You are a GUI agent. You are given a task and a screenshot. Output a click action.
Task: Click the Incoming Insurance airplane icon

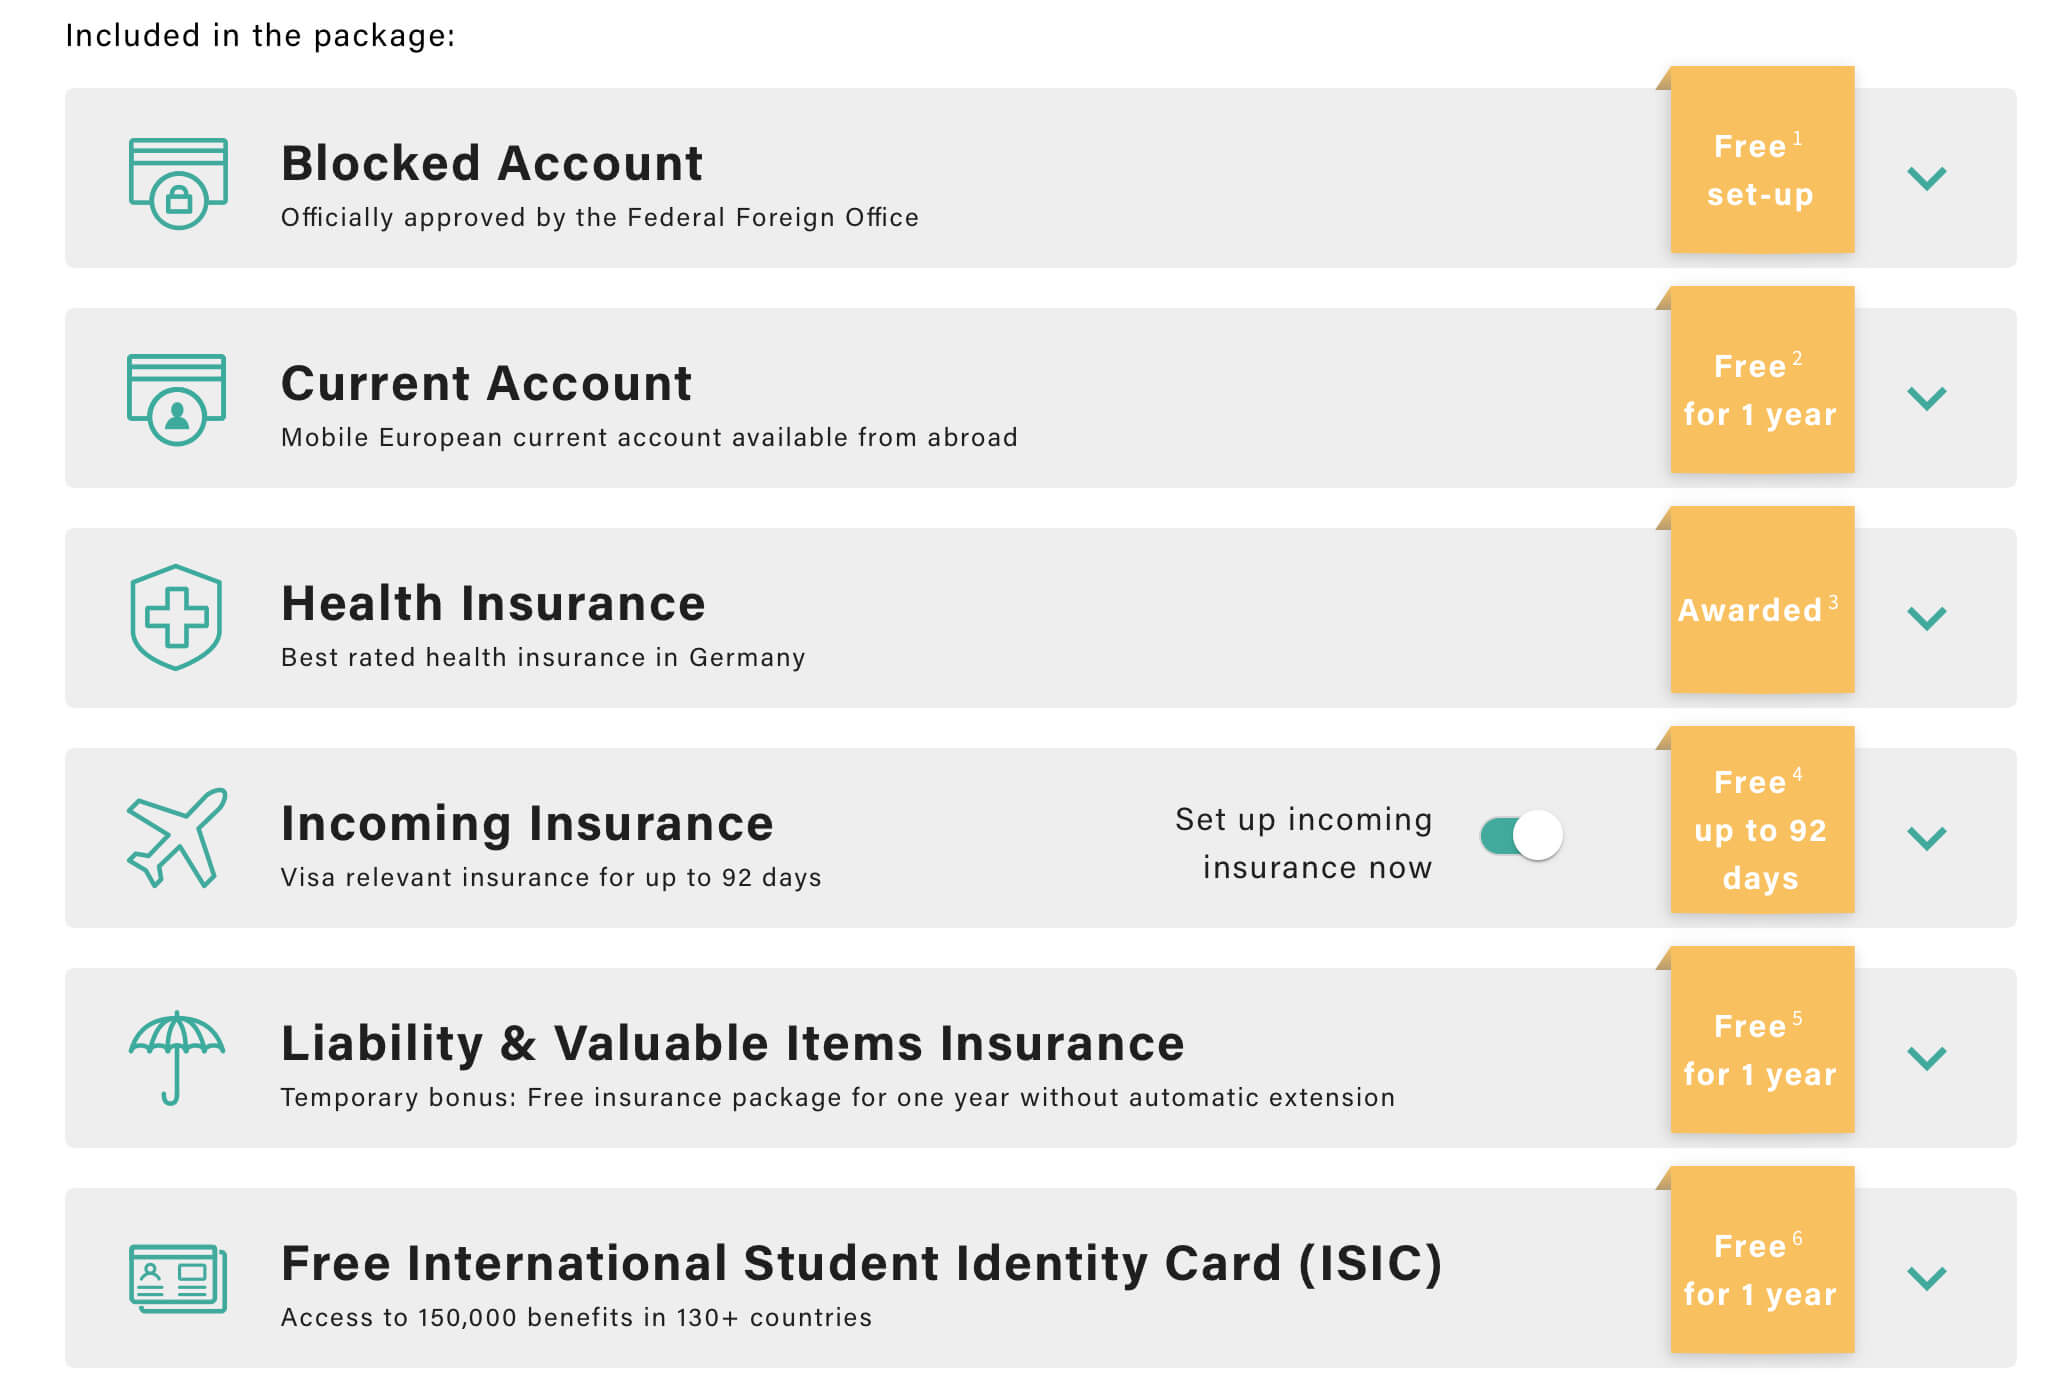click(x=177, y=838)
